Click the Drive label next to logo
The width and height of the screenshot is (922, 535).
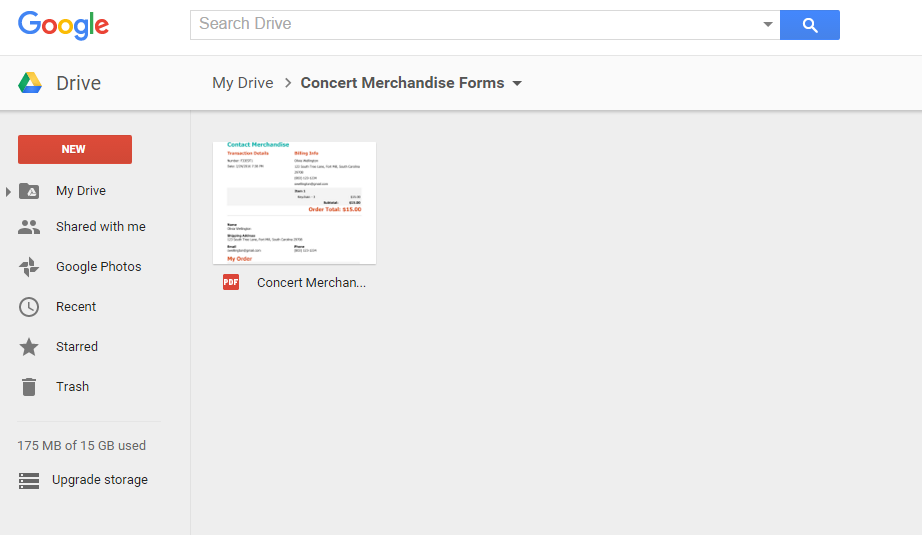click(x=79, y=83)
